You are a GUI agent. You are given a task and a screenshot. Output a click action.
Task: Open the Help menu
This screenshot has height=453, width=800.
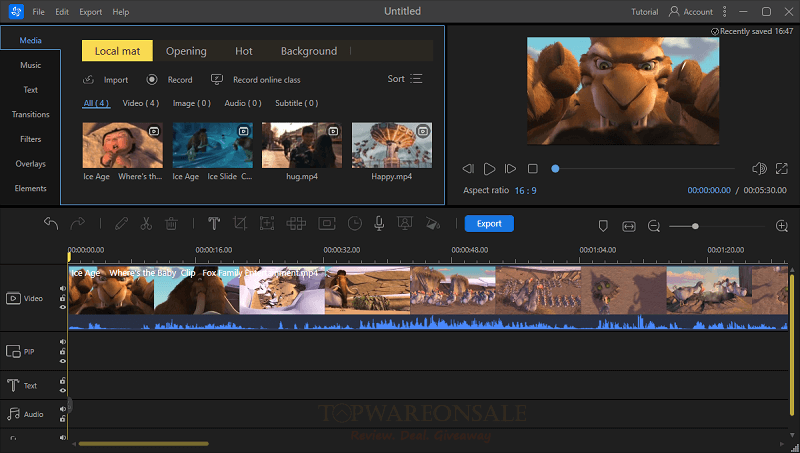coord(120,12)
